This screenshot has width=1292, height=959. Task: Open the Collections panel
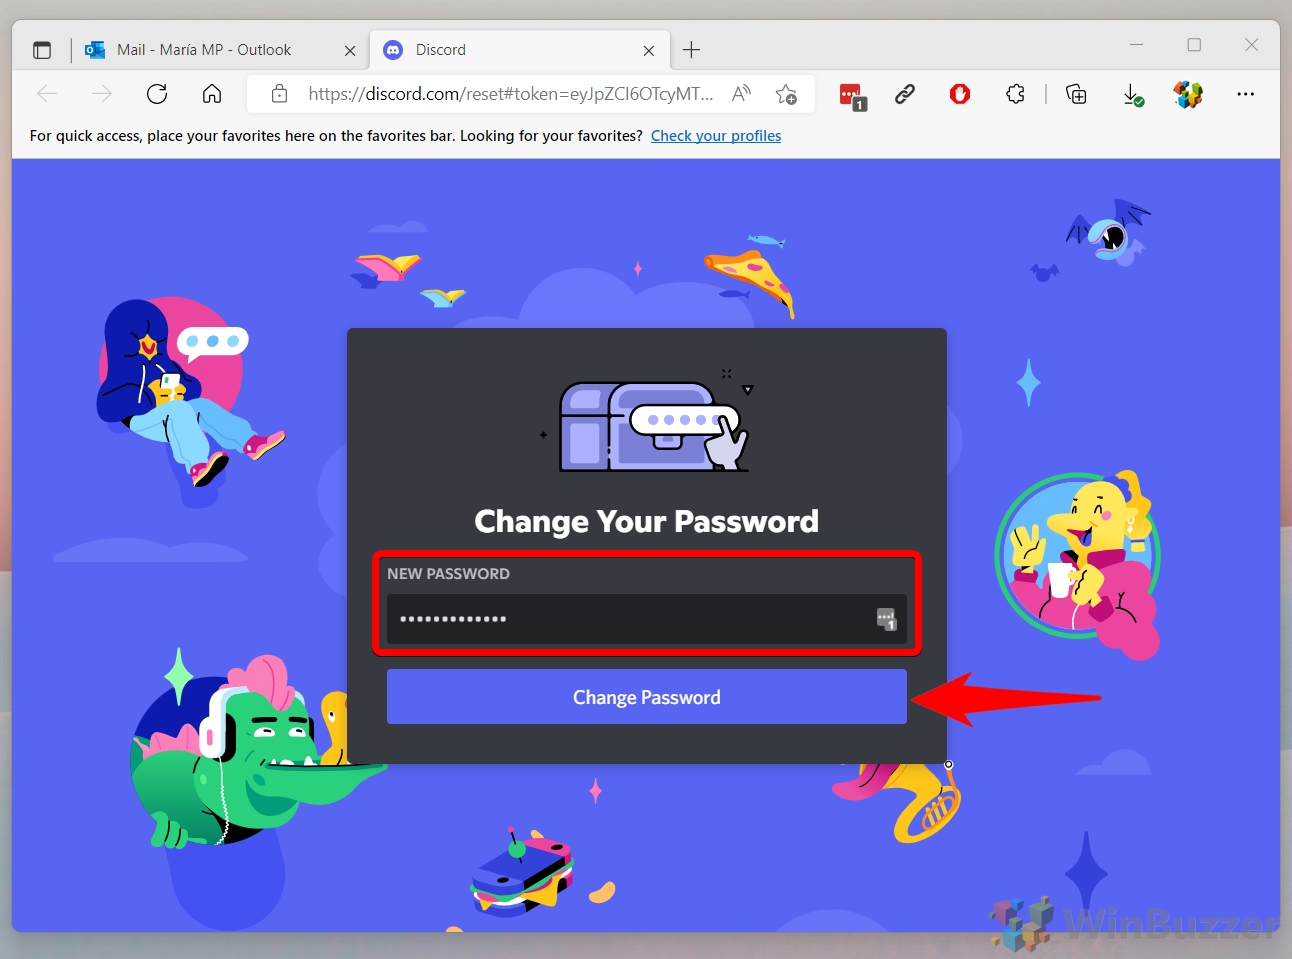(x=1076, y=94)
